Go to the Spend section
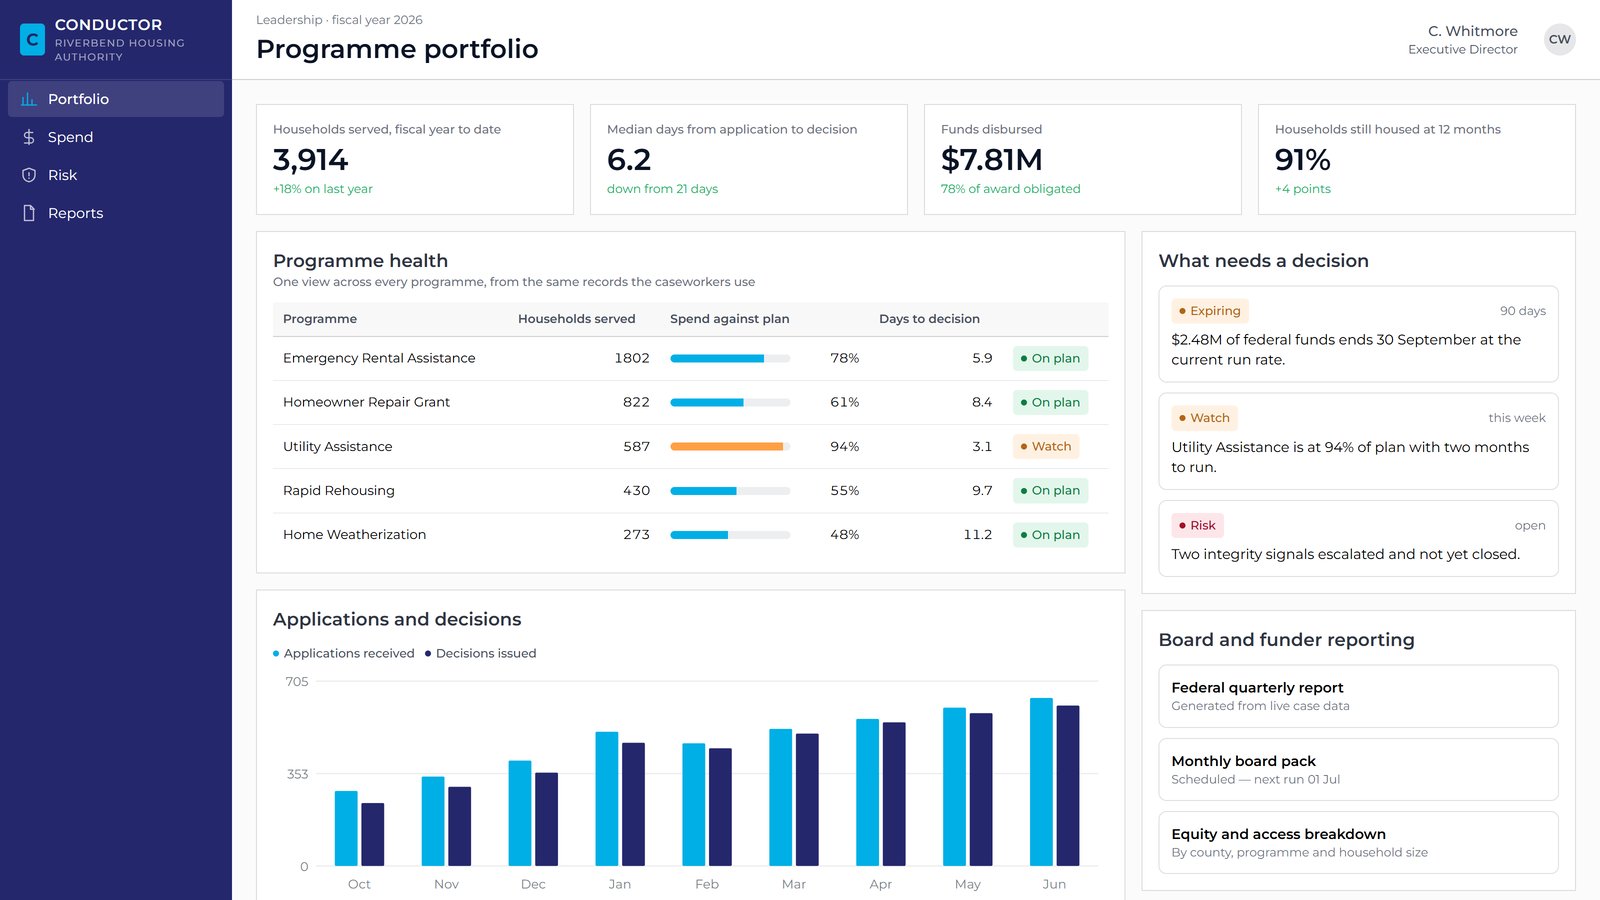1600x900 pixels. coord(116,137)
